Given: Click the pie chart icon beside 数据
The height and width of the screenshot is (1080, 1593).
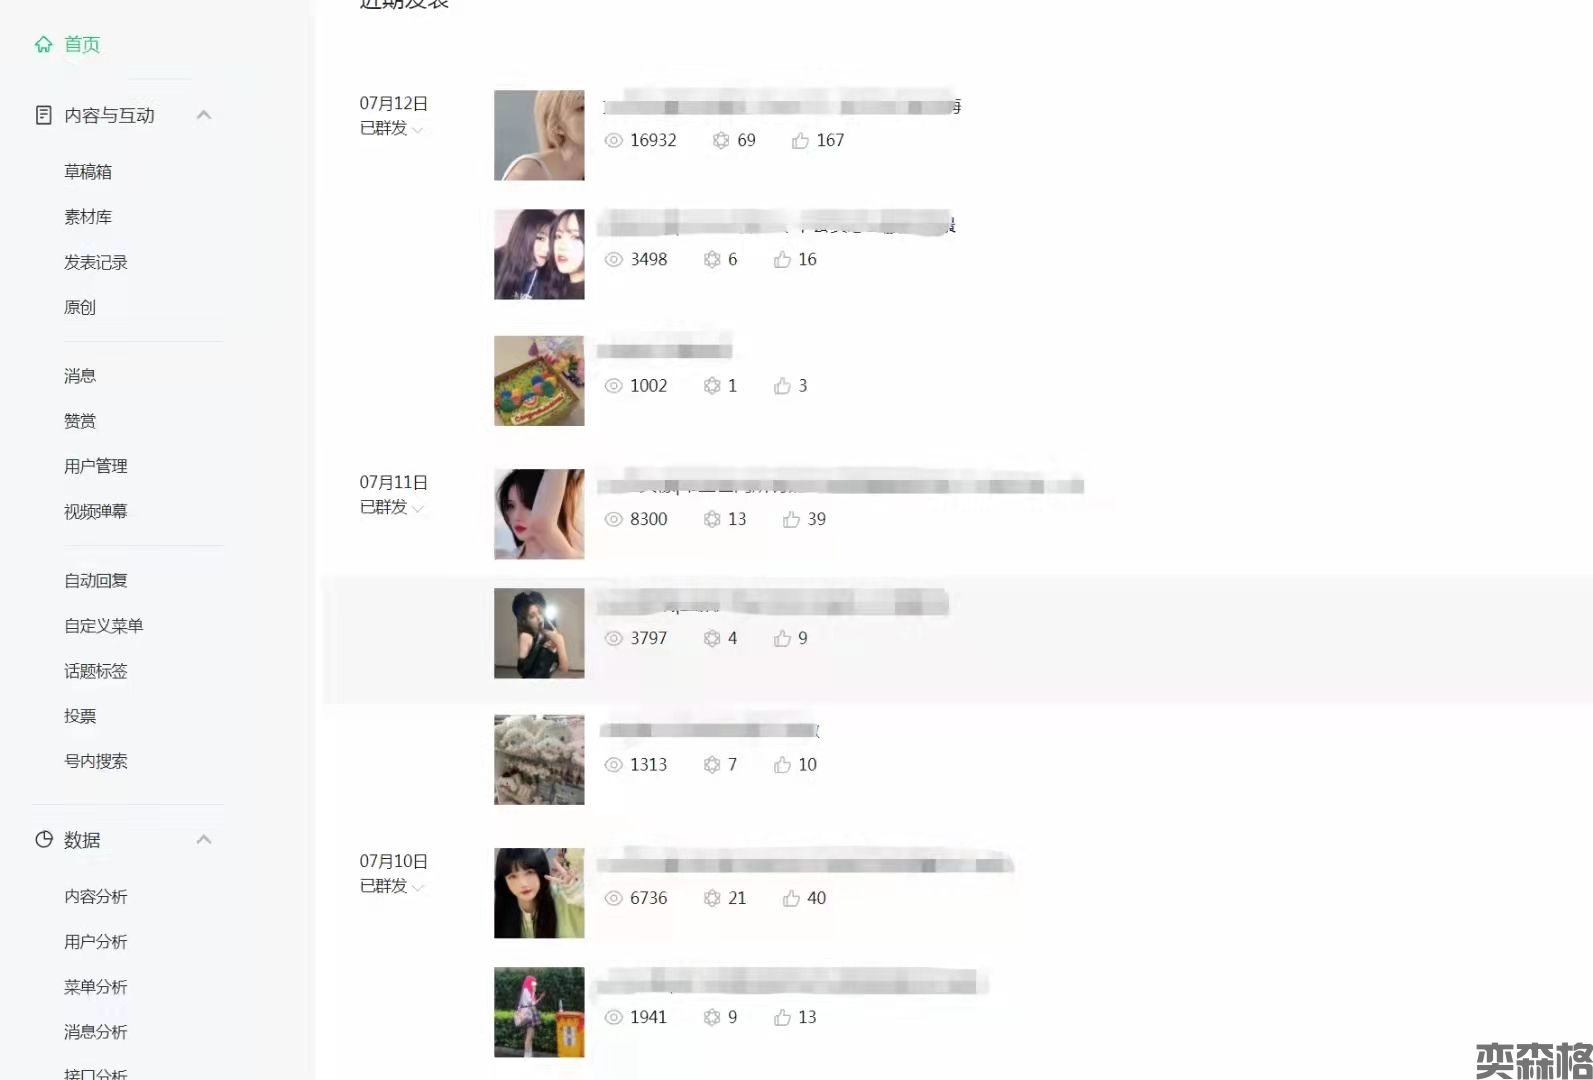Looking at the screenshot, I should point(43,839).
